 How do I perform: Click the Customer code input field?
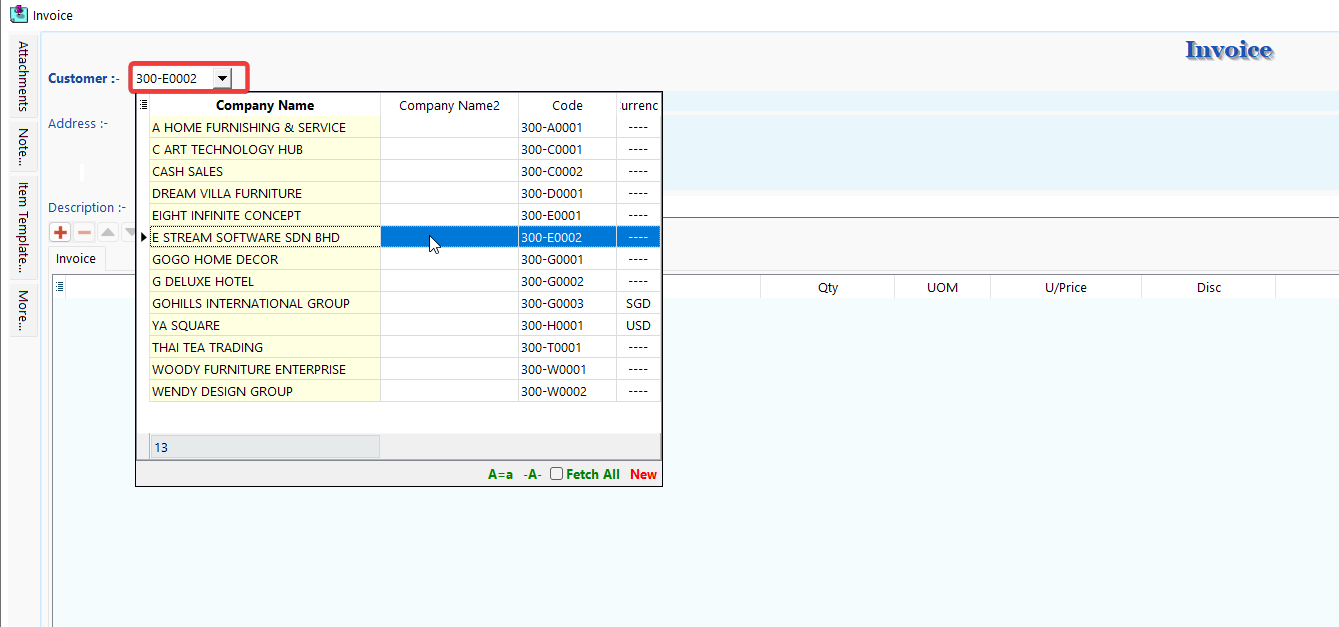172,78
